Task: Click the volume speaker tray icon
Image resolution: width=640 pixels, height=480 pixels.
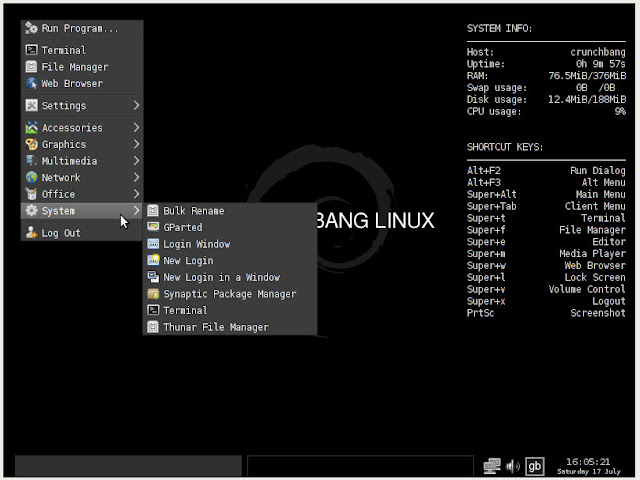Action: [513, 466]
